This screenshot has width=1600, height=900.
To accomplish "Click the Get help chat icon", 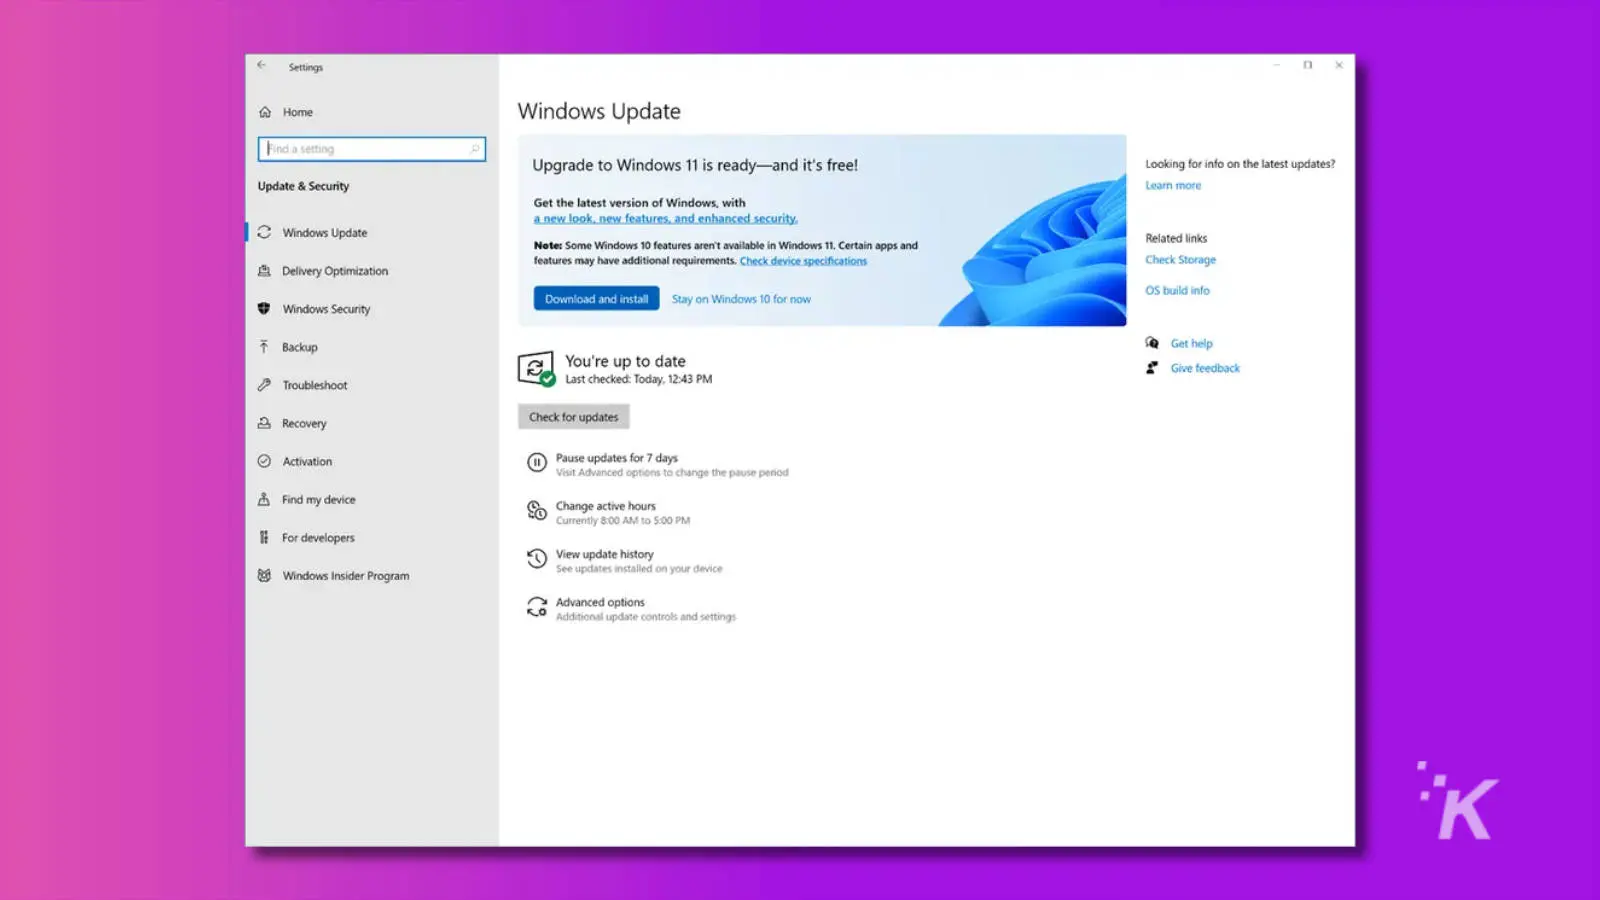I will click(x=1152, y=343).
